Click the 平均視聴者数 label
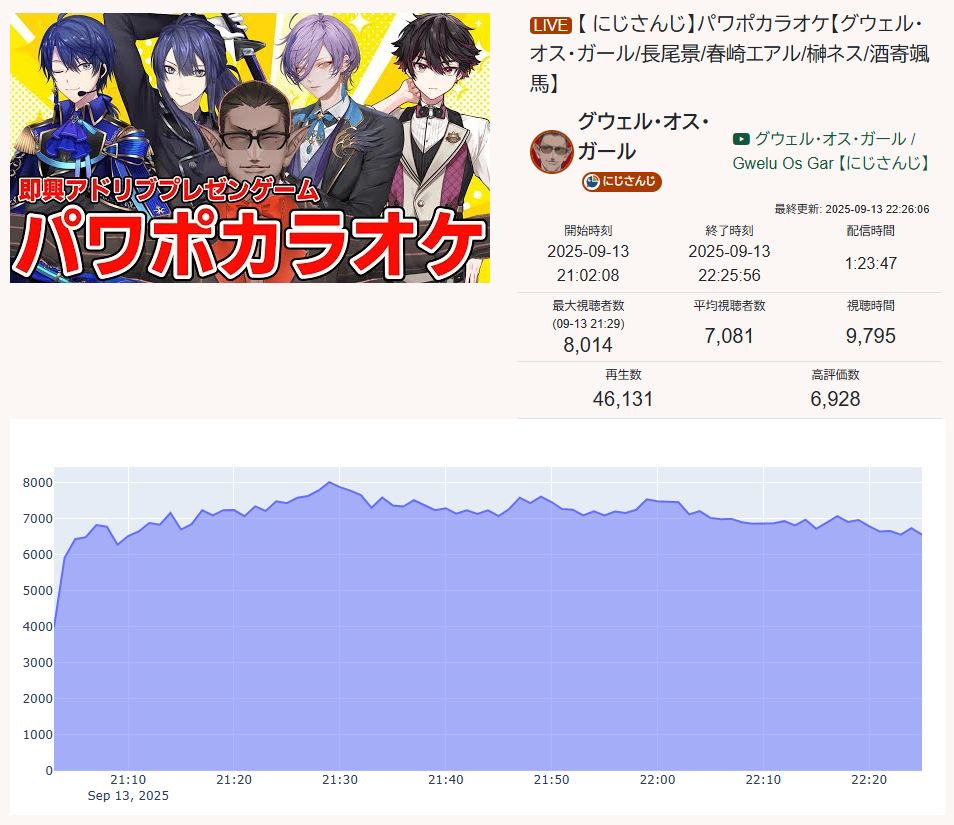Screen dimensions: 954x825 click(x=729, y=305)
